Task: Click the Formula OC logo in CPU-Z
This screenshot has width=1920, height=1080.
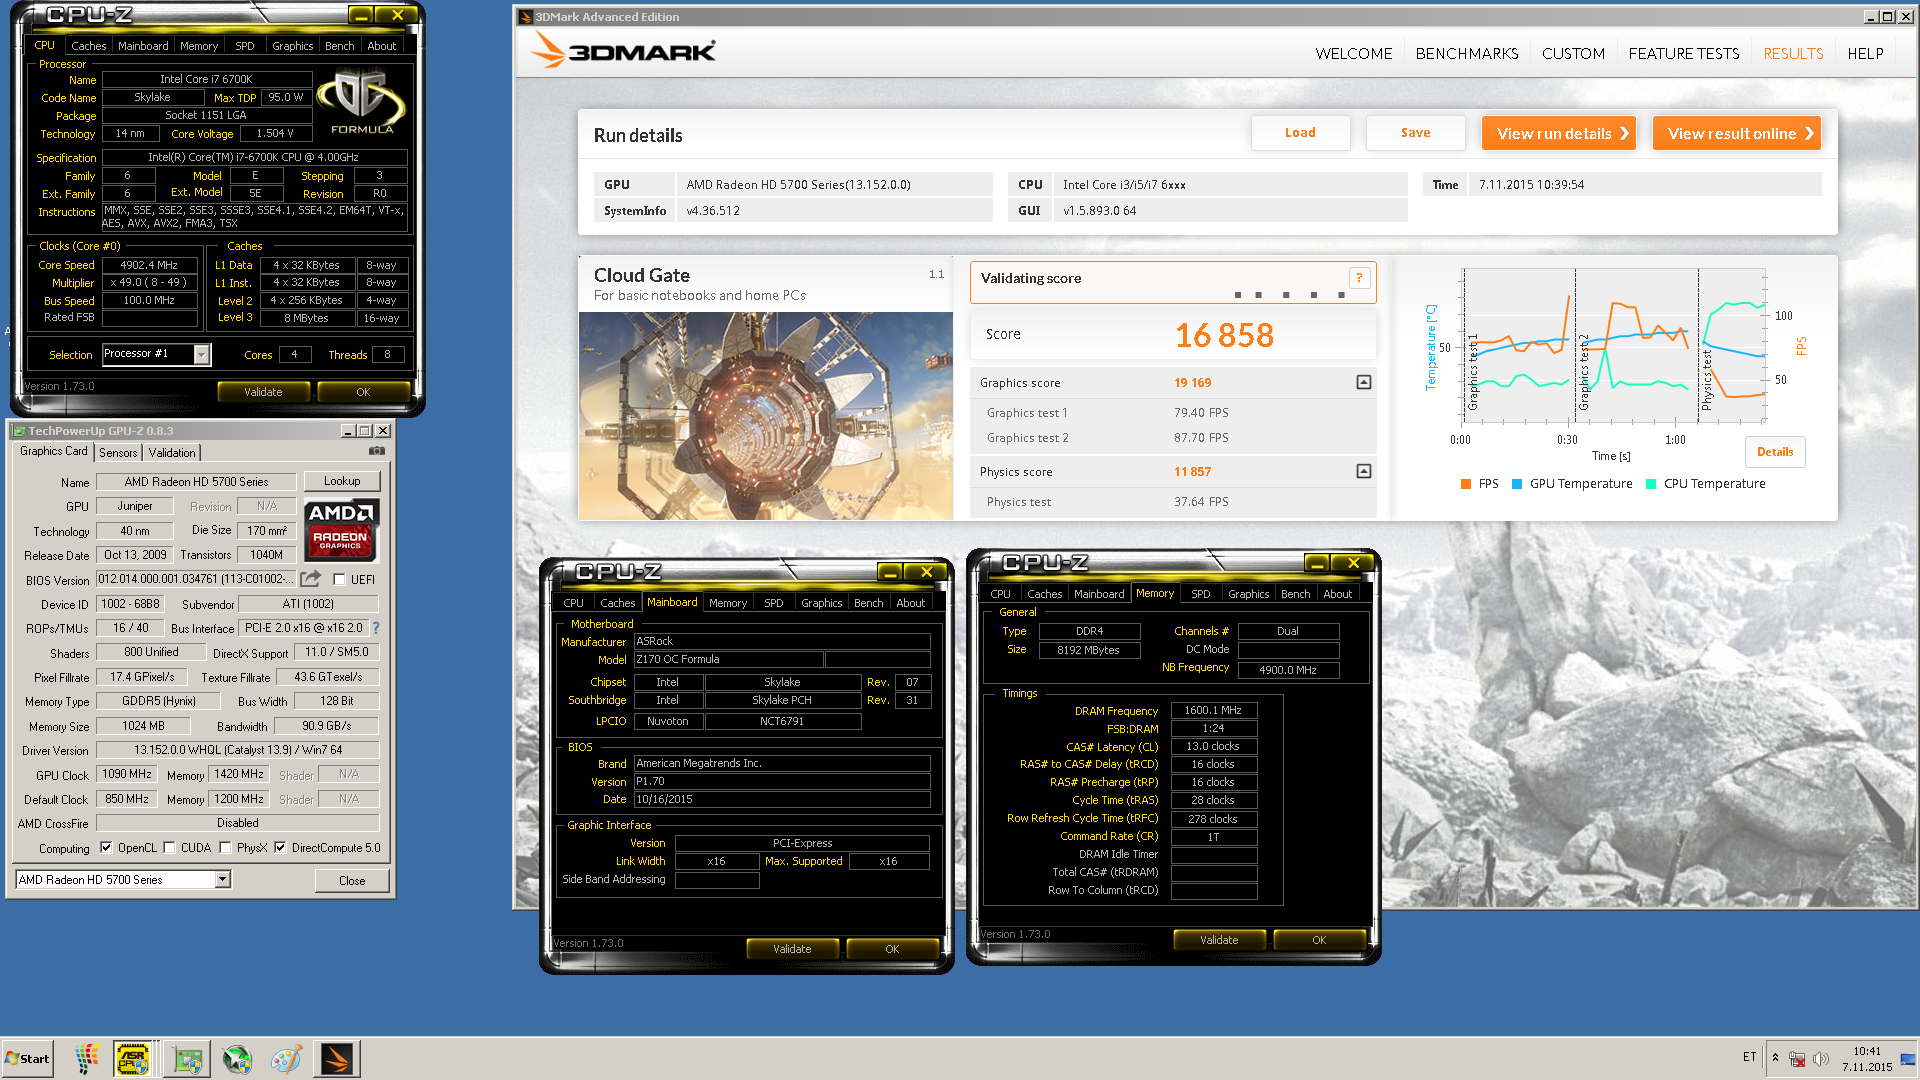Action: (x=362, y=102)
